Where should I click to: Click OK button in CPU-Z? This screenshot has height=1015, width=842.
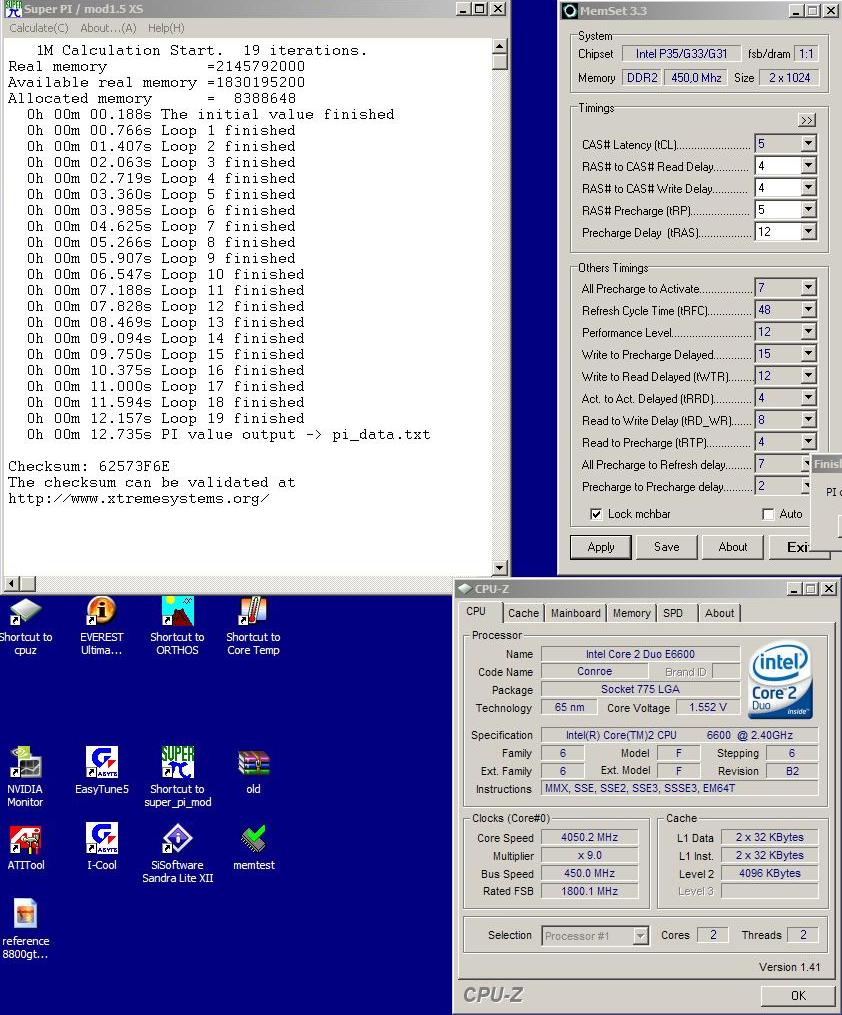point(799,996)
